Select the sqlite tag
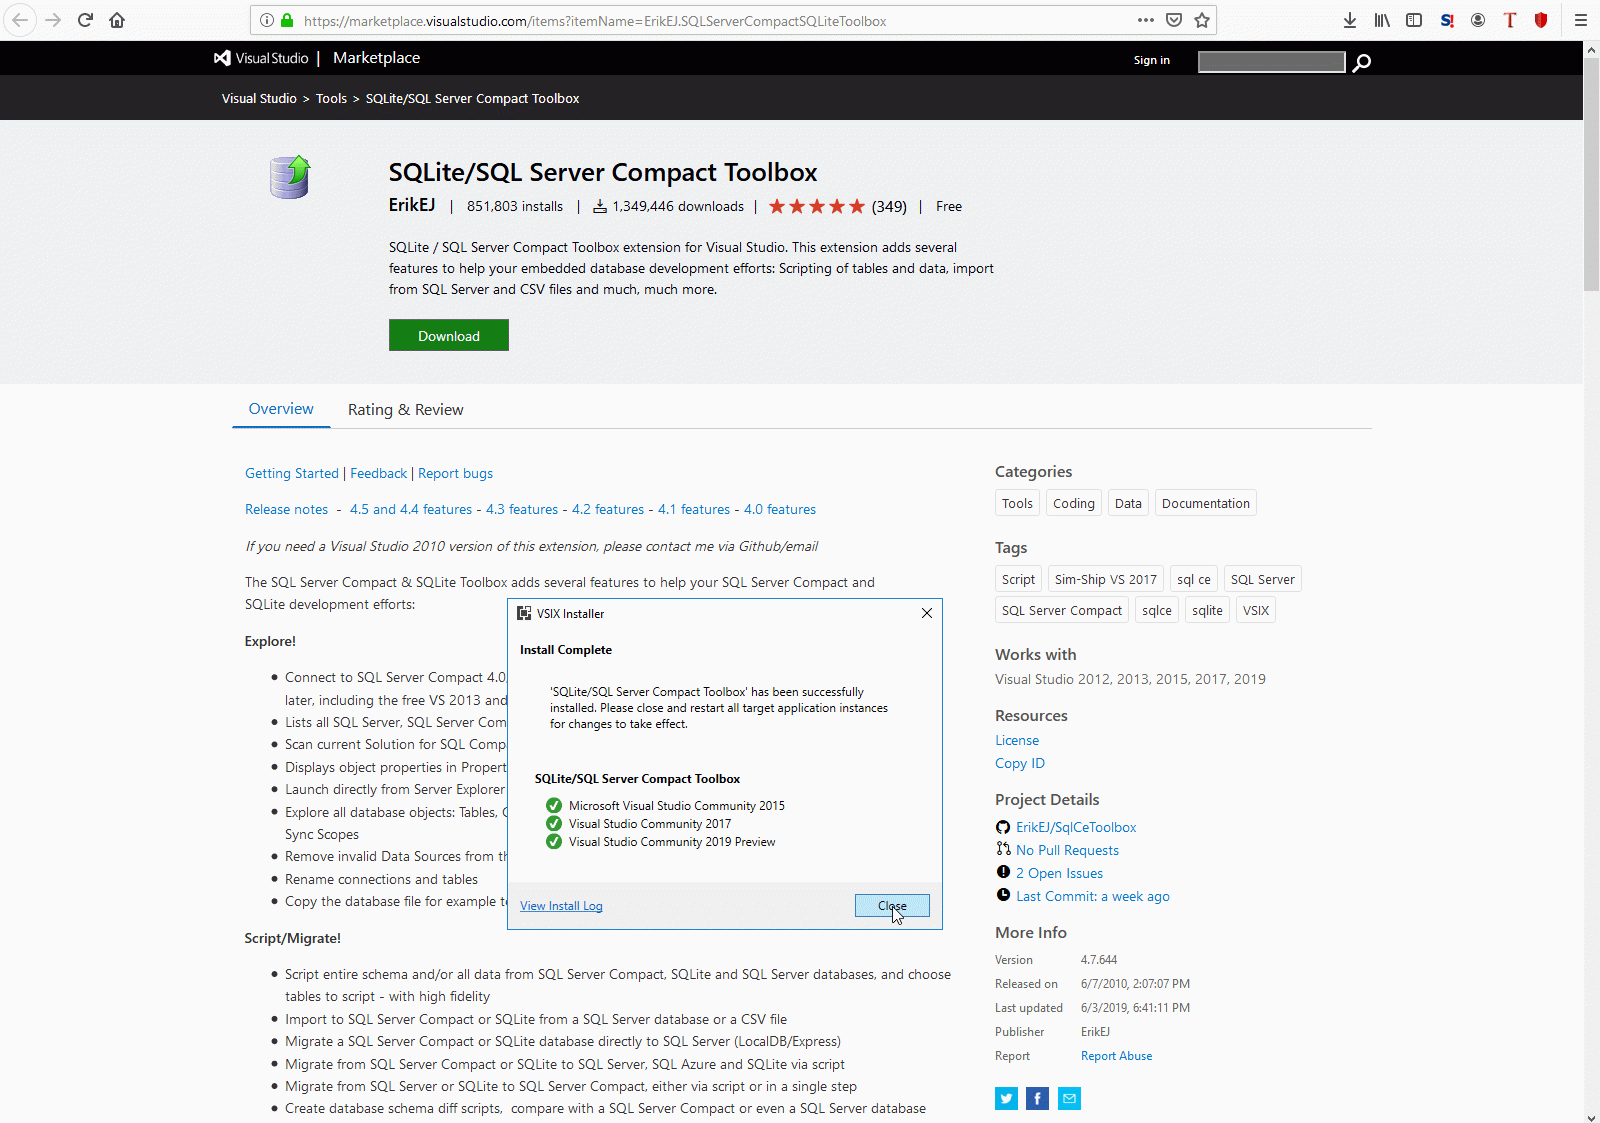The image size is (1600, 1123). (x=1207, y=610)
